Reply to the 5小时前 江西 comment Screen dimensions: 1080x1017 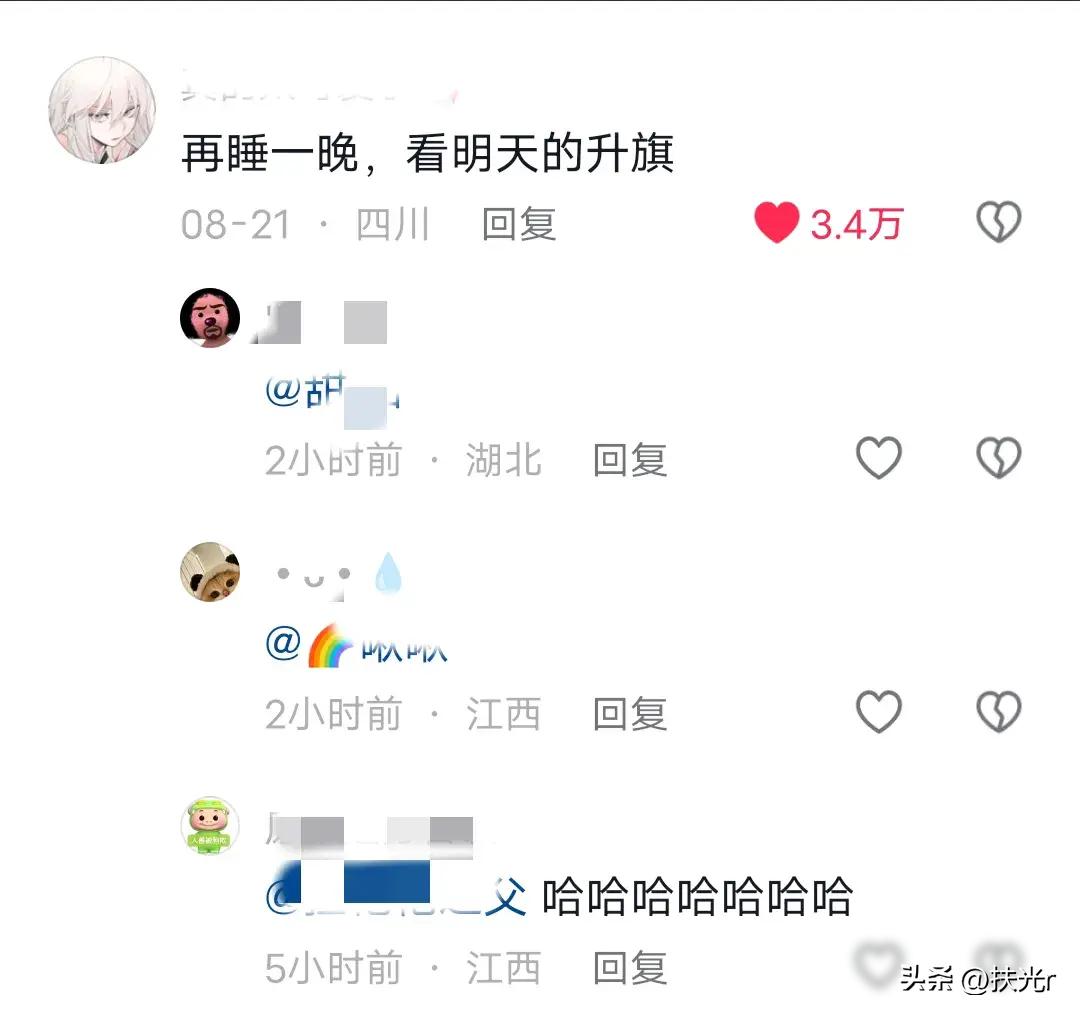(630, 968)
